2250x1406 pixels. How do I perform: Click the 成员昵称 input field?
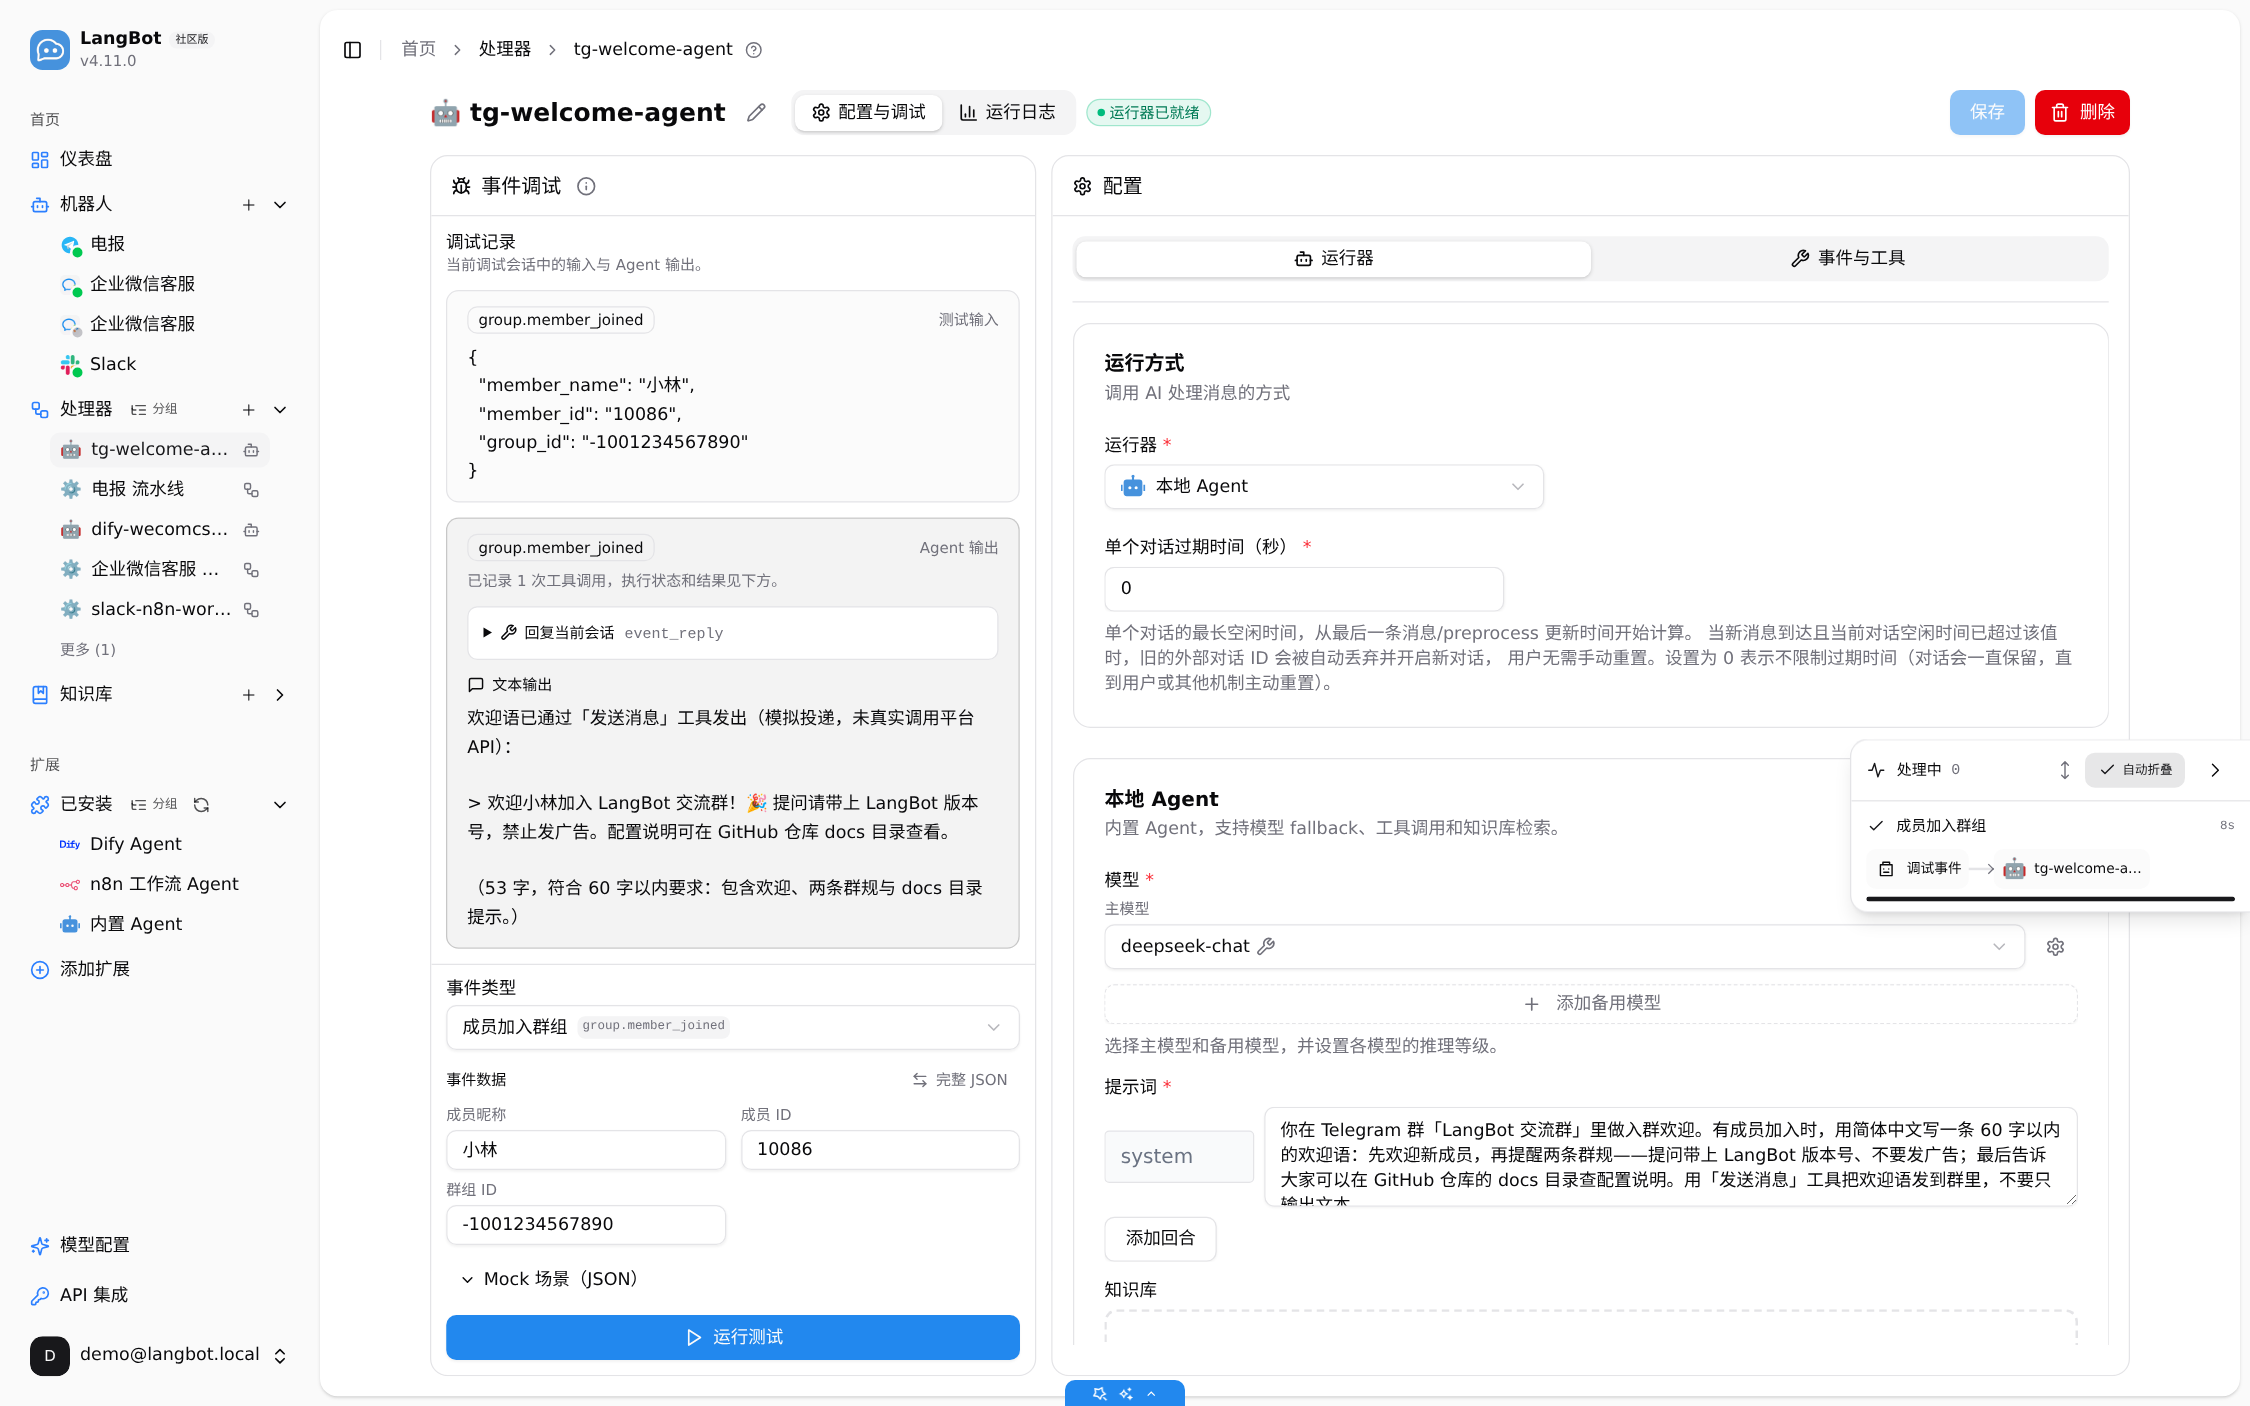(x=586, y=1150)
